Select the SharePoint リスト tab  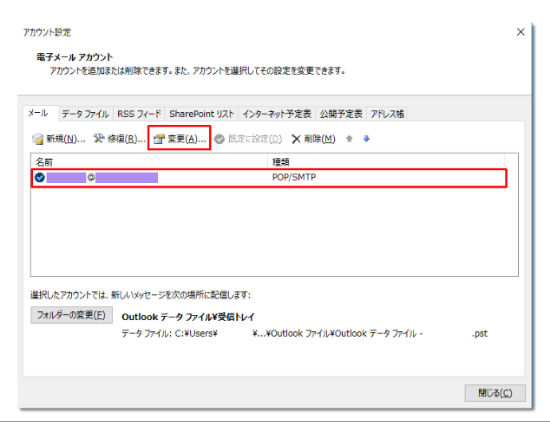[201, 114]
